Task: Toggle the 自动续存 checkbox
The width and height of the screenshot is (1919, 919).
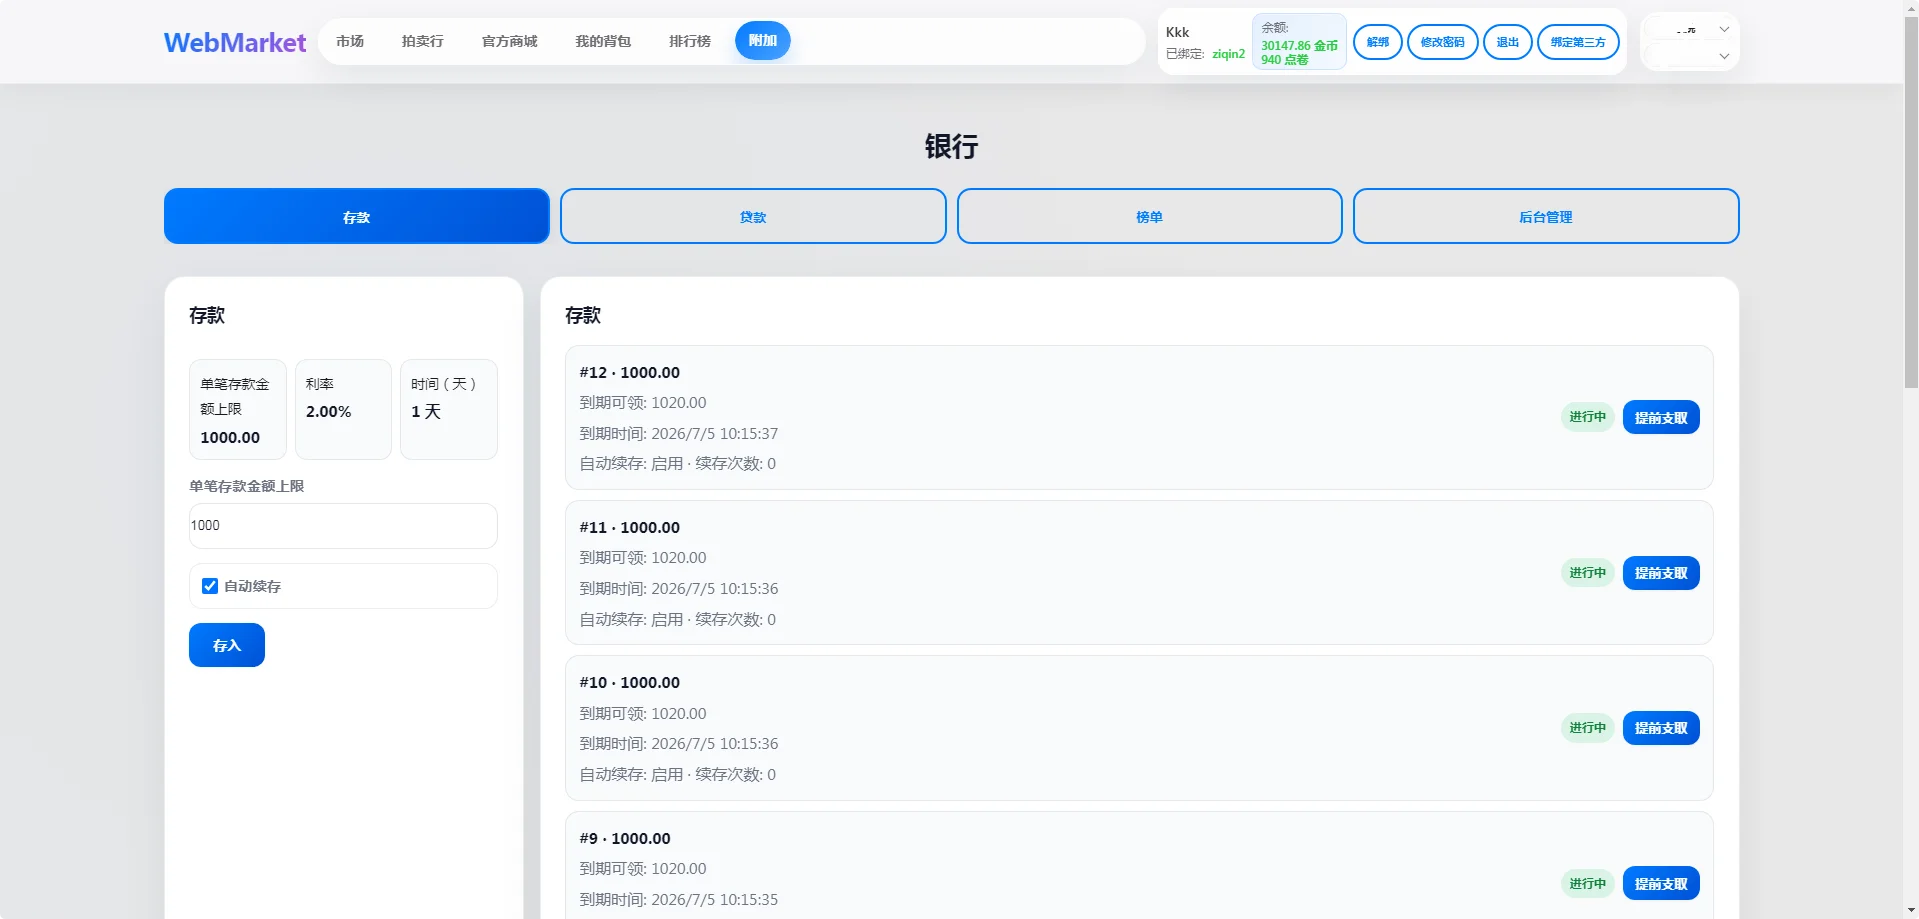Action: [x=210, y=586]
